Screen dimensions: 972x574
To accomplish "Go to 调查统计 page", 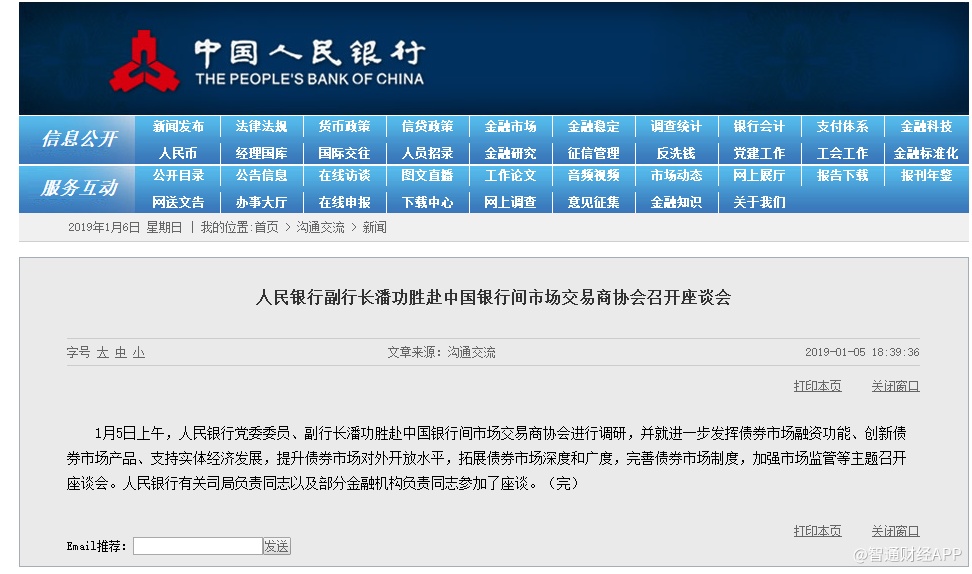I will coord(676,126).
